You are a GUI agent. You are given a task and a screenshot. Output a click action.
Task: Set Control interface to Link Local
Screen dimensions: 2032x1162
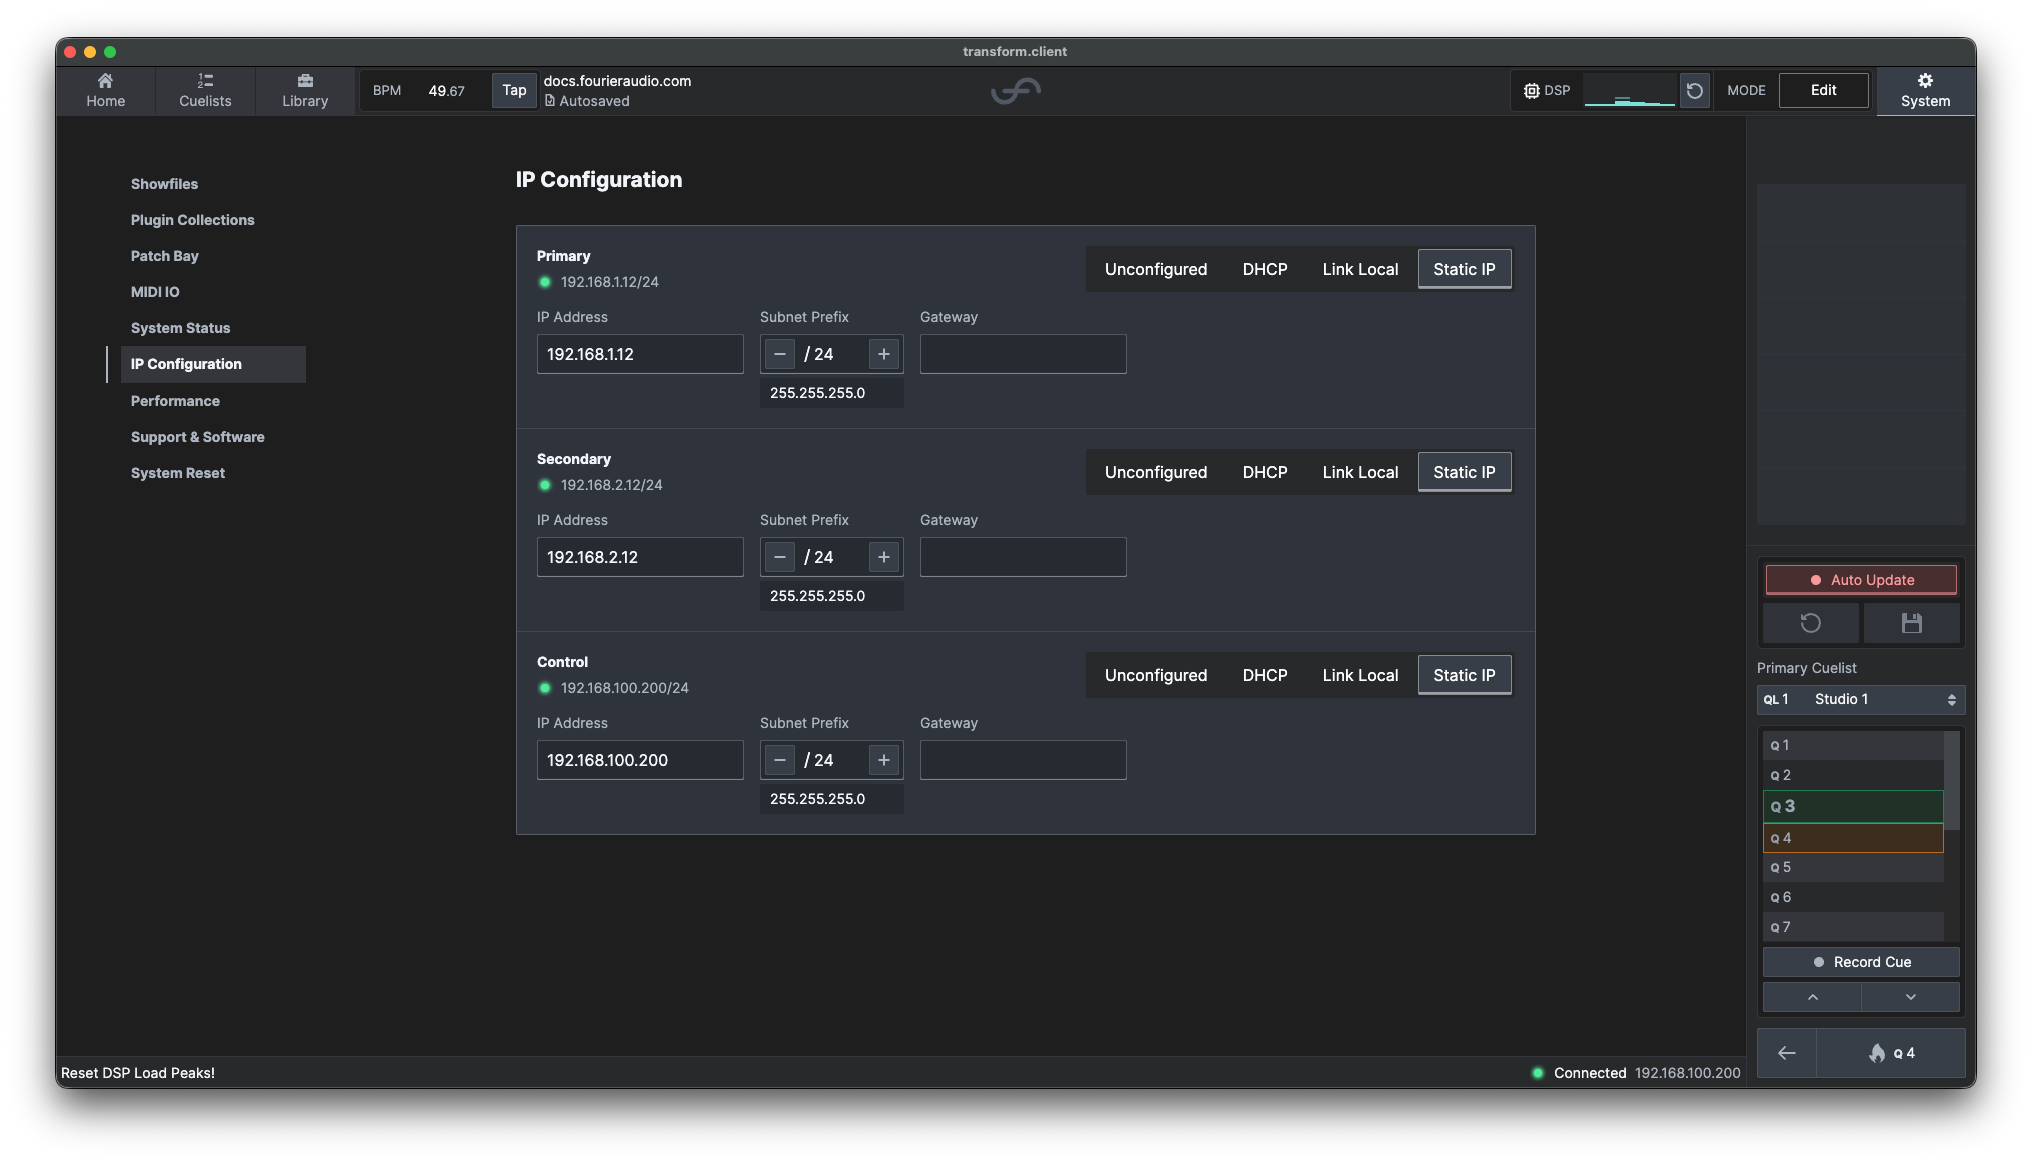pos(1360,675)
